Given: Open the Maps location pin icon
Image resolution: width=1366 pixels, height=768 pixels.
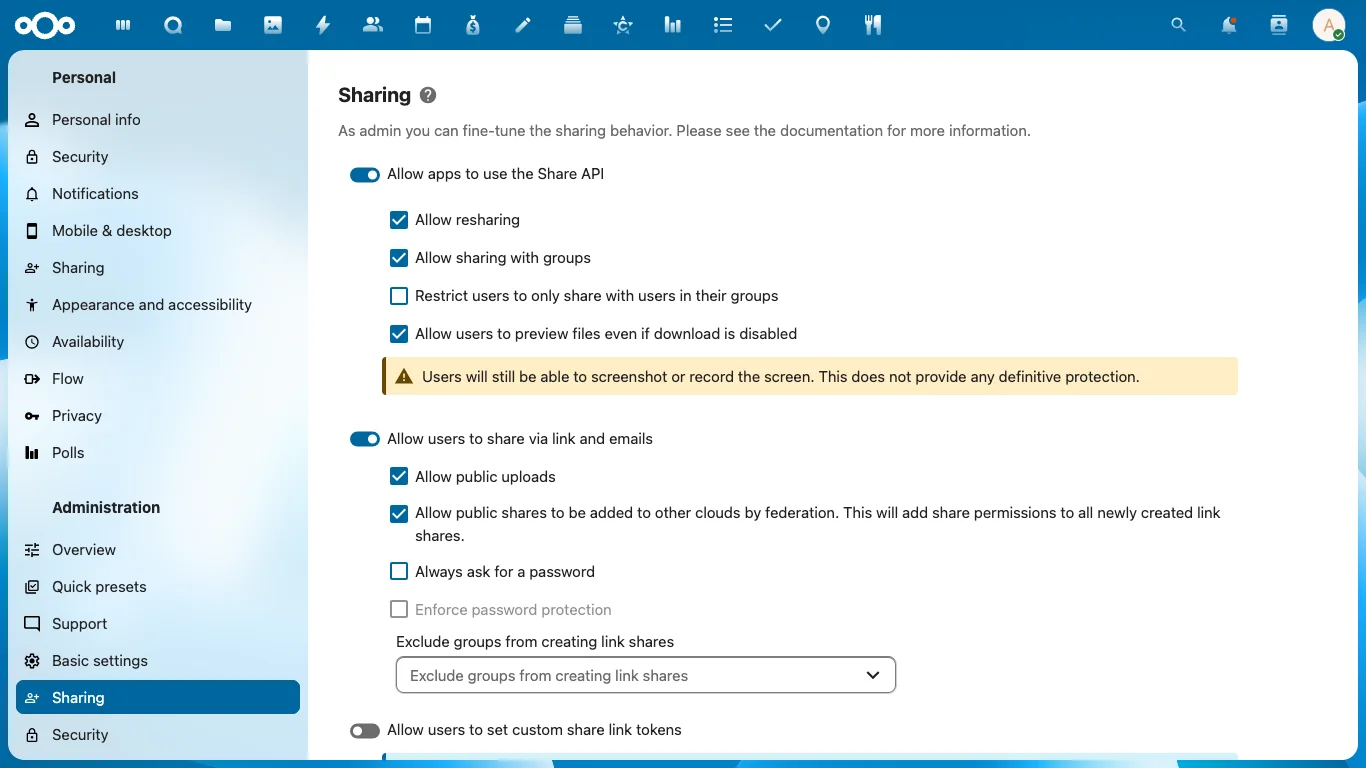Looking at the screenshot, I should (823, 25).
